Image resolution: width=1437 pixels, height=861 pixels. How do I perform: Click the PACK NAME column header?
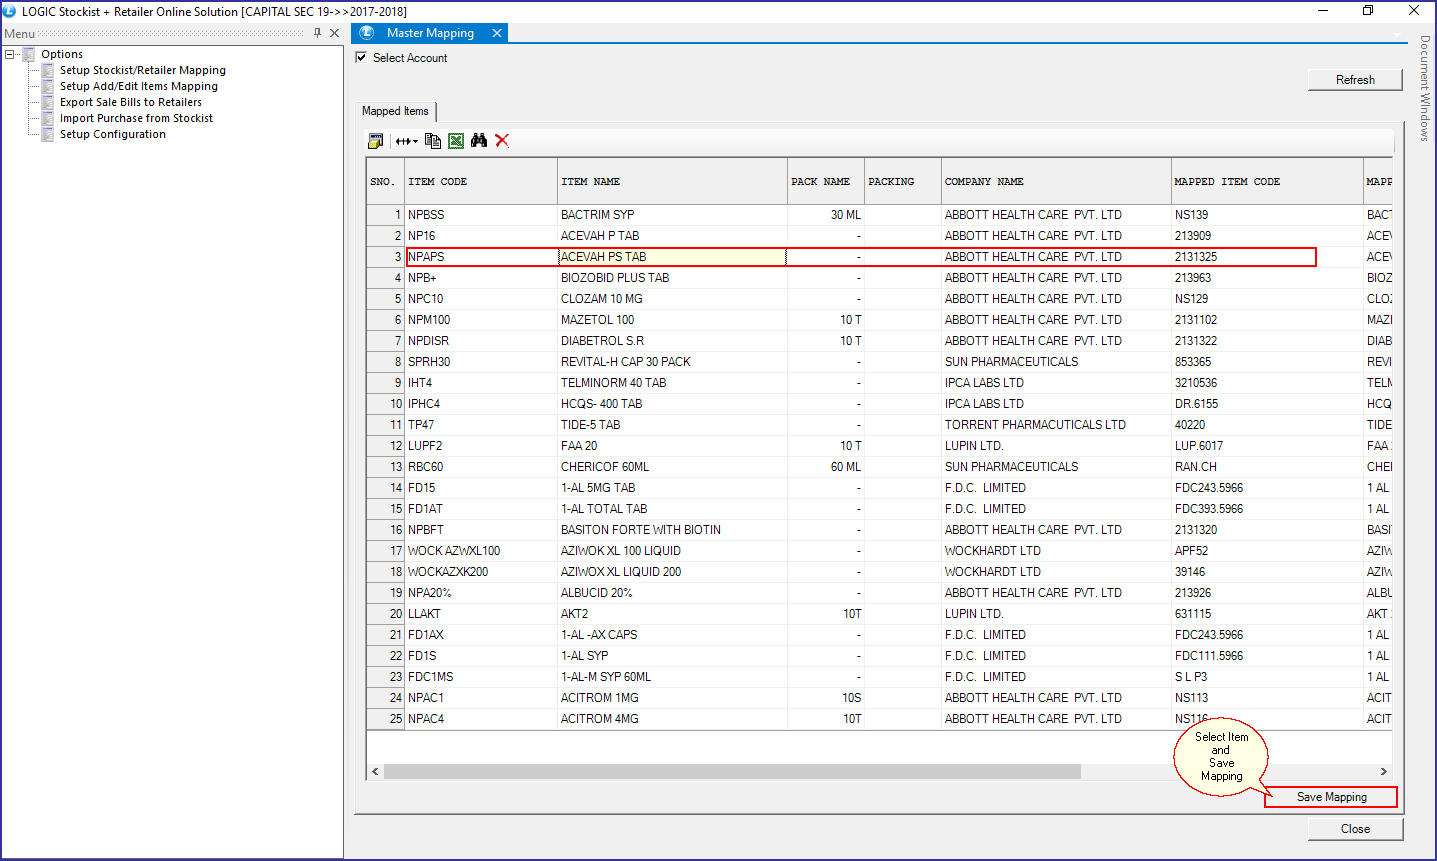[826, 182]
